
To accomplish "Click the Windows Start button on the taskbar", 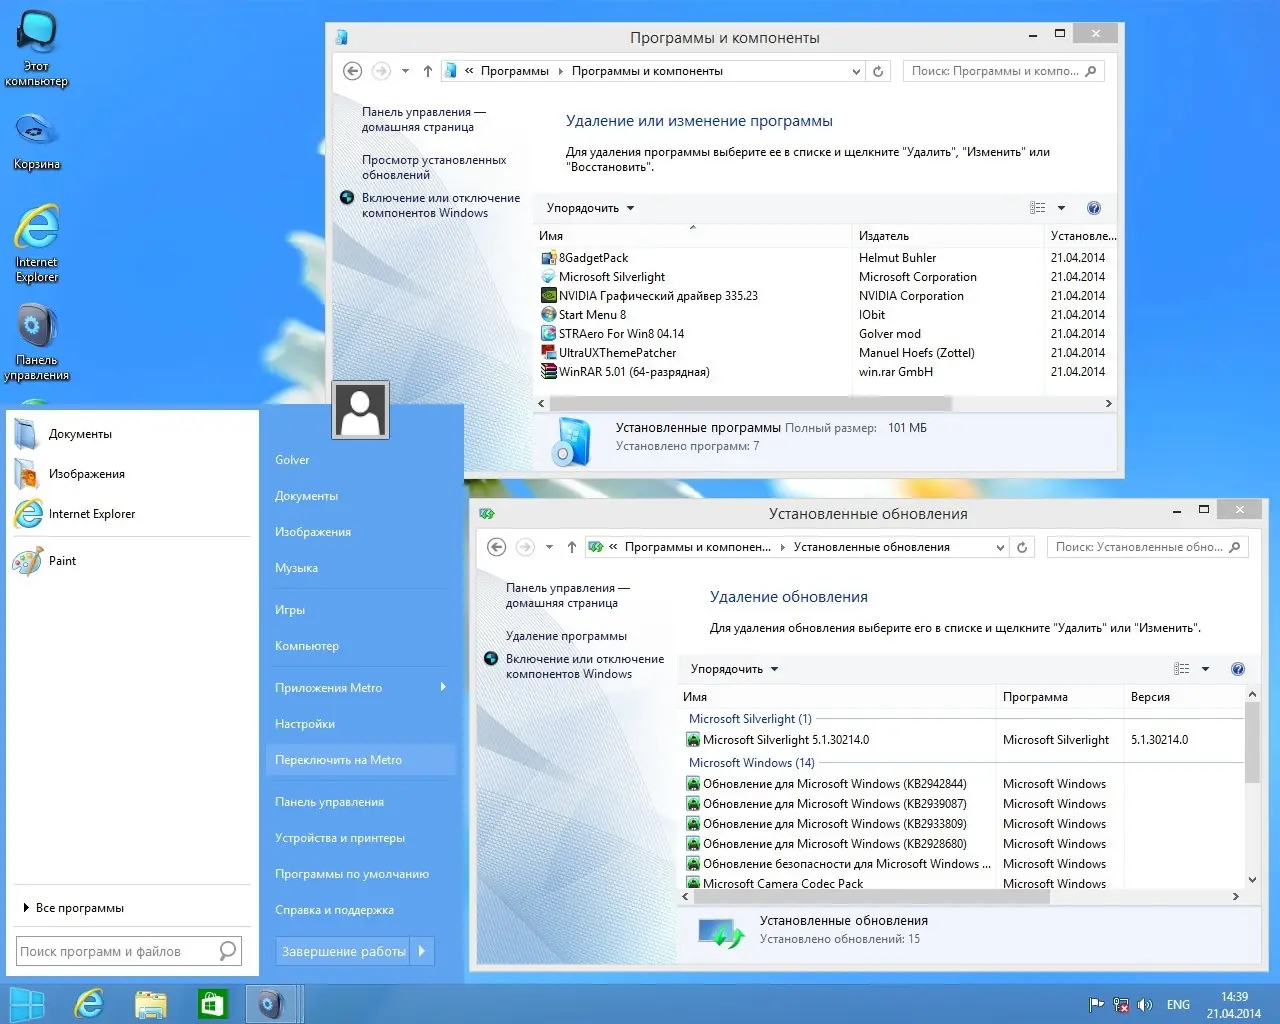I will [x=26, y=1004].
